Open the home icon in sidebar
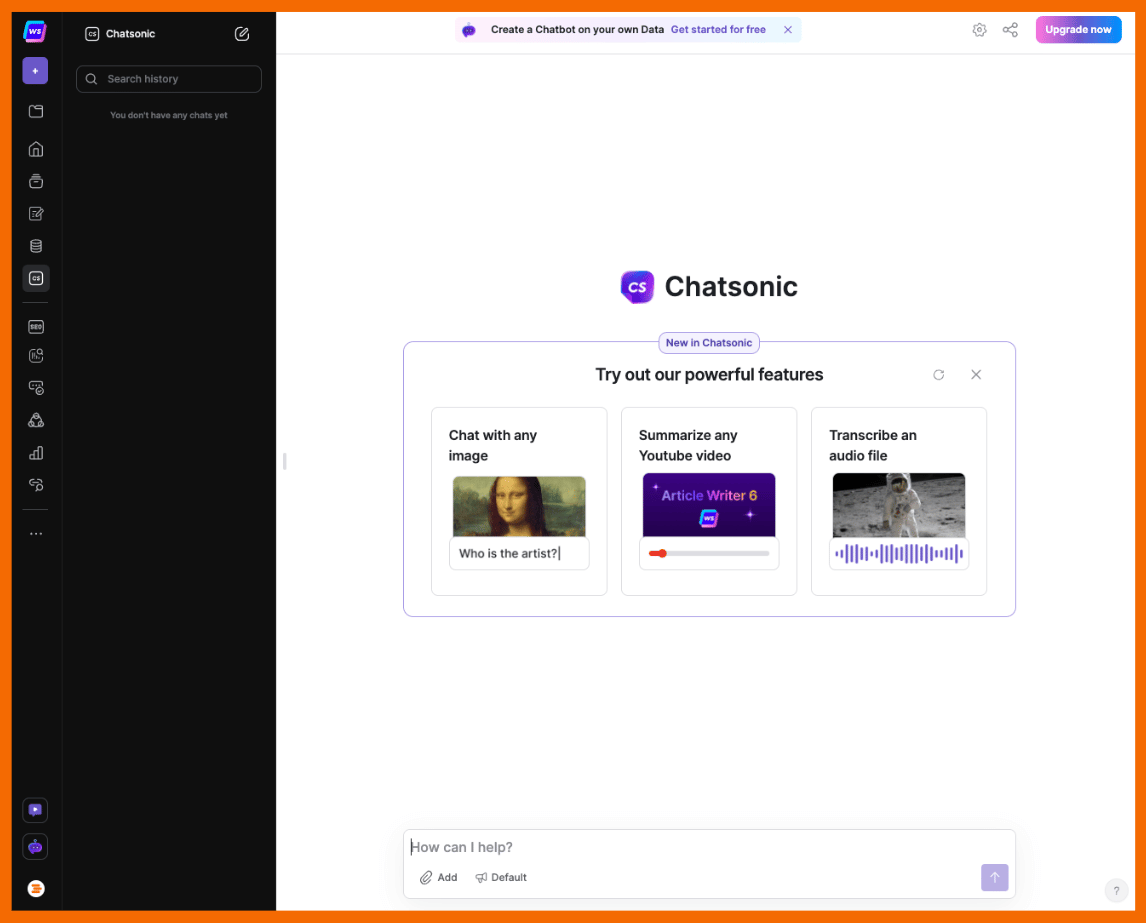The width and height of the screenshot is (1146, 923). point(36,150)
